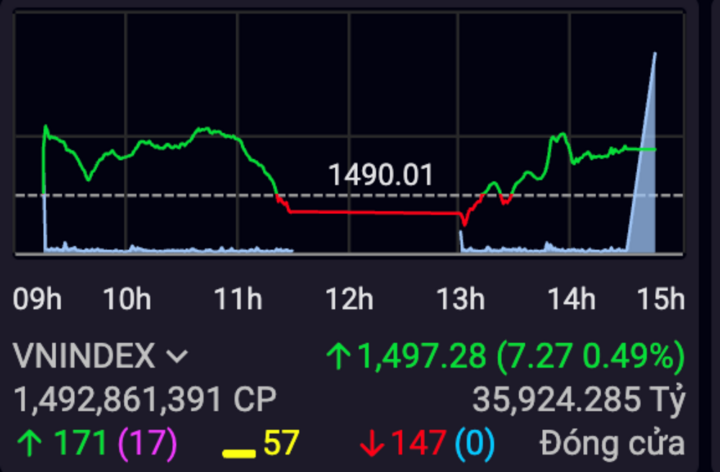Click floor stocks count (0)
The image size is (720, 472).
point(475,444)
